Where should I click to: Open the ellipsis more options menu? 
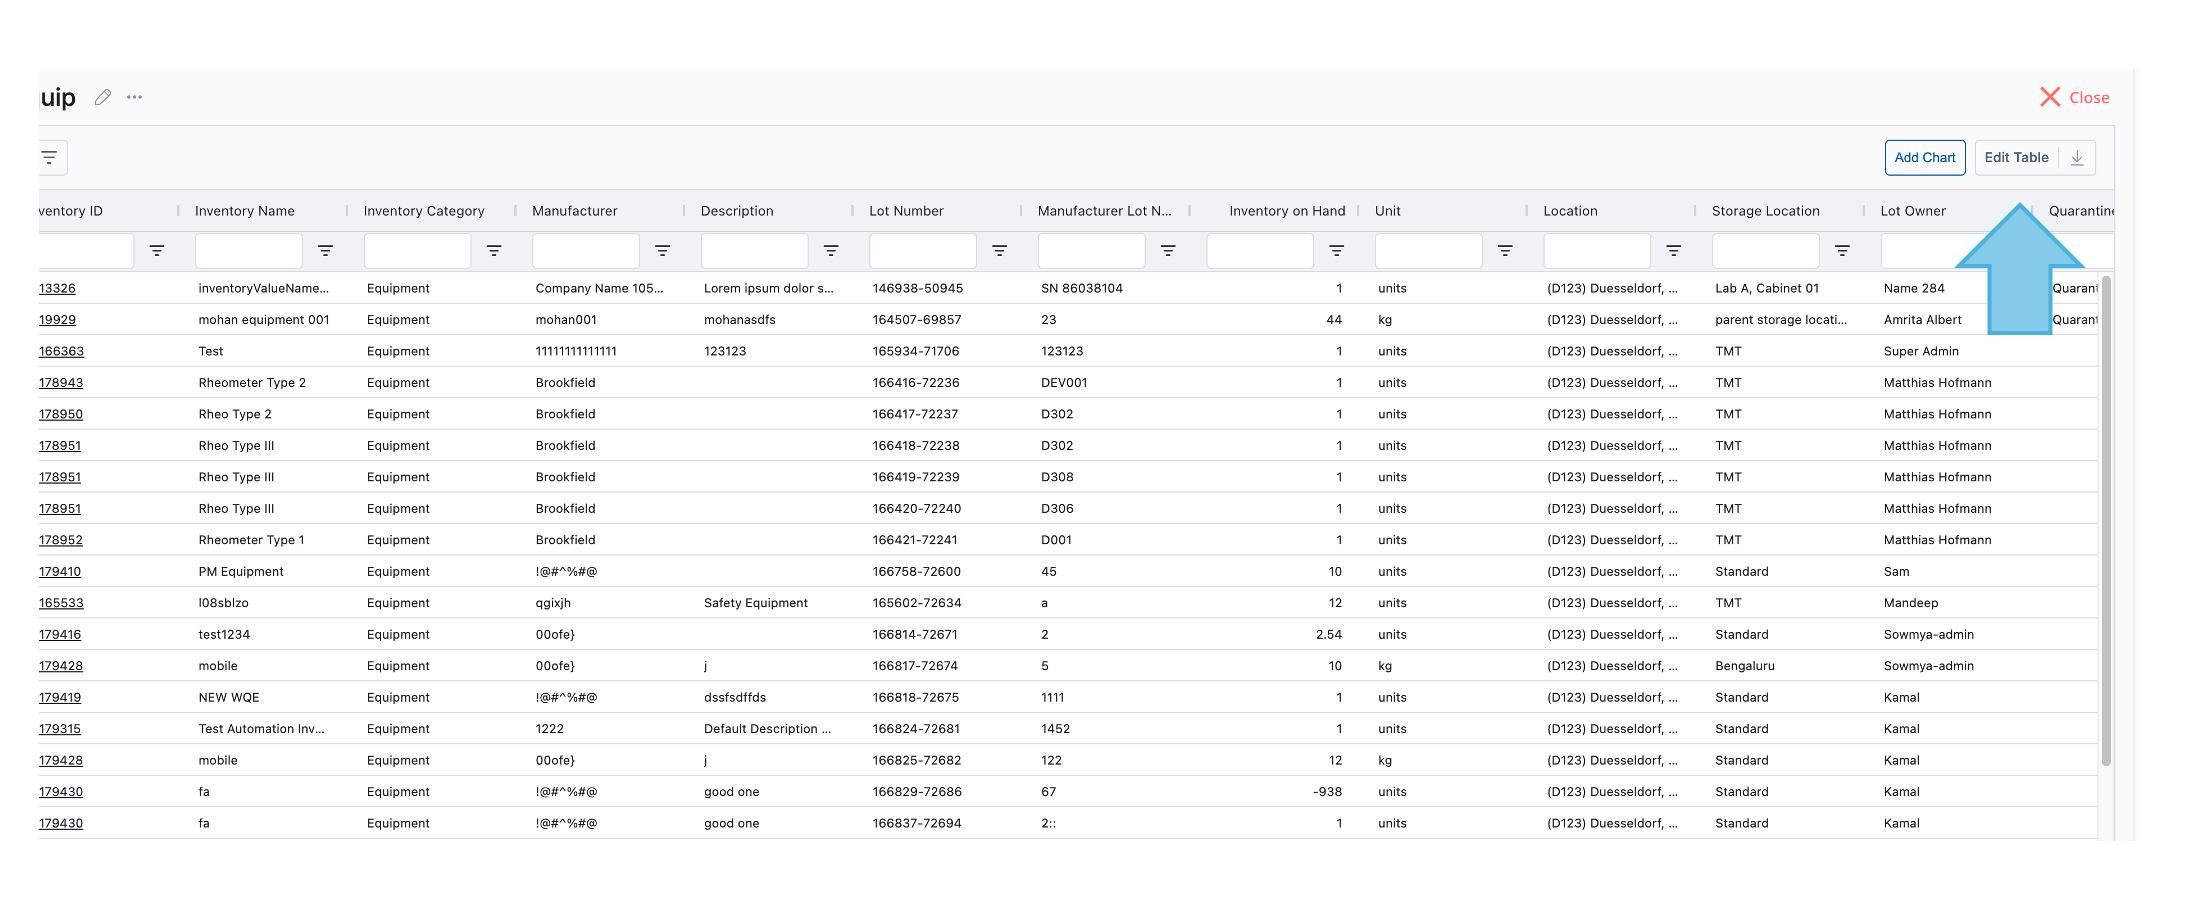pyautogui.click(x=135, y=96)
